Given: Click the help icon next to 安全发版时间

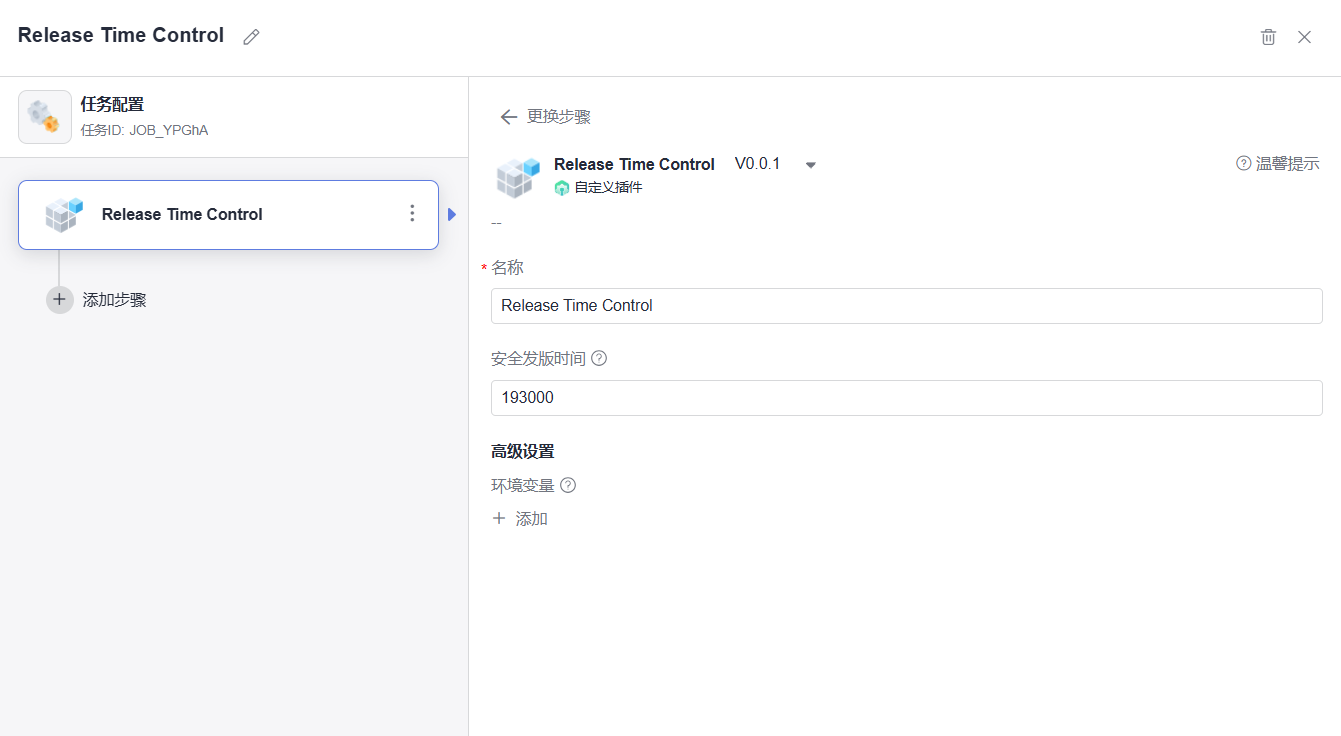Looking at the screenshot, I should (x=599, y=358).
